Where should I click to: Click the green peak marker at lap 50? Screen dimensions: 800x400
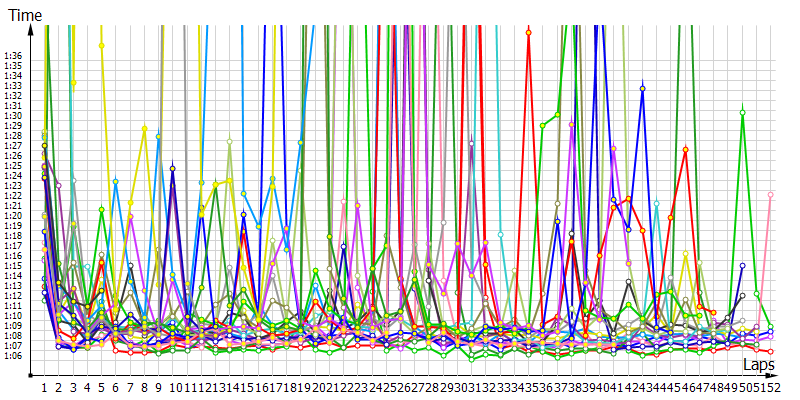(x=742, y=112)
